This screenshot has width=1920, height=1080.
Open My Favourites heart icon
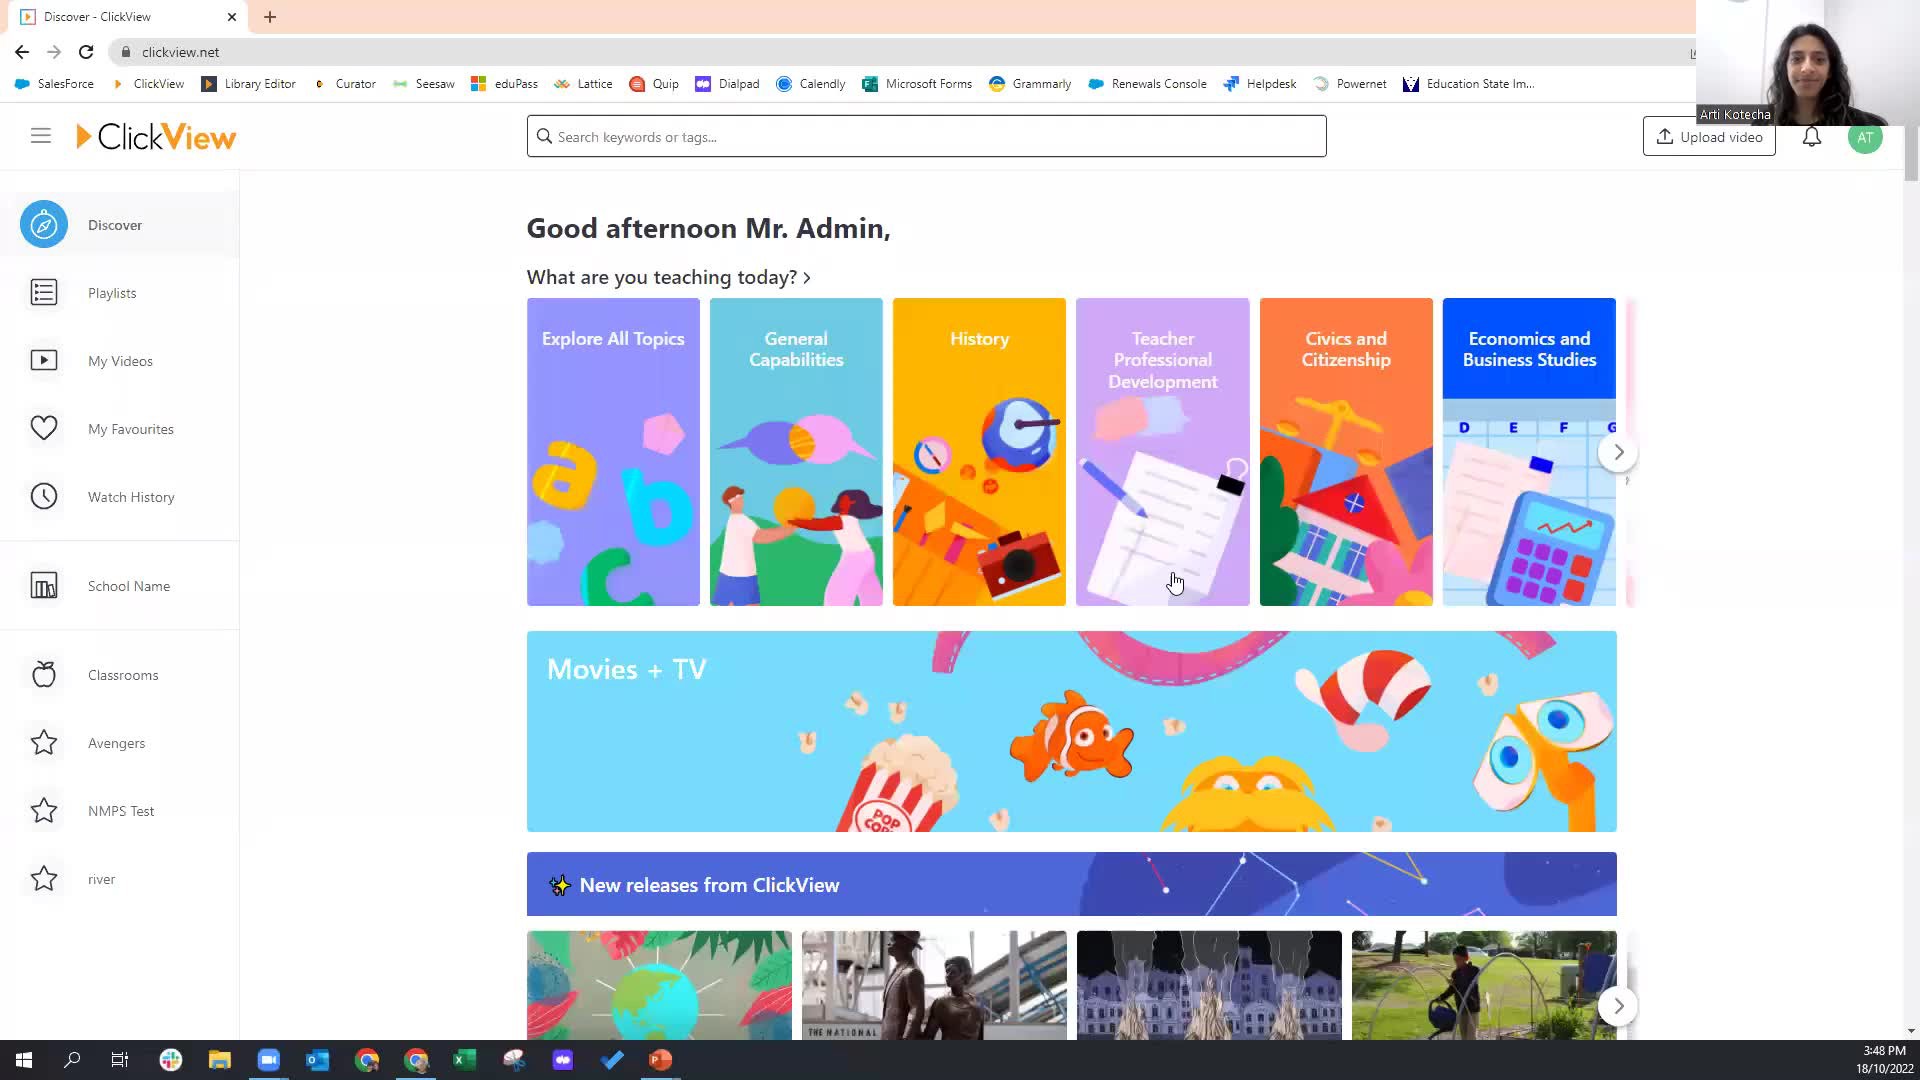[x=43, y=428]
